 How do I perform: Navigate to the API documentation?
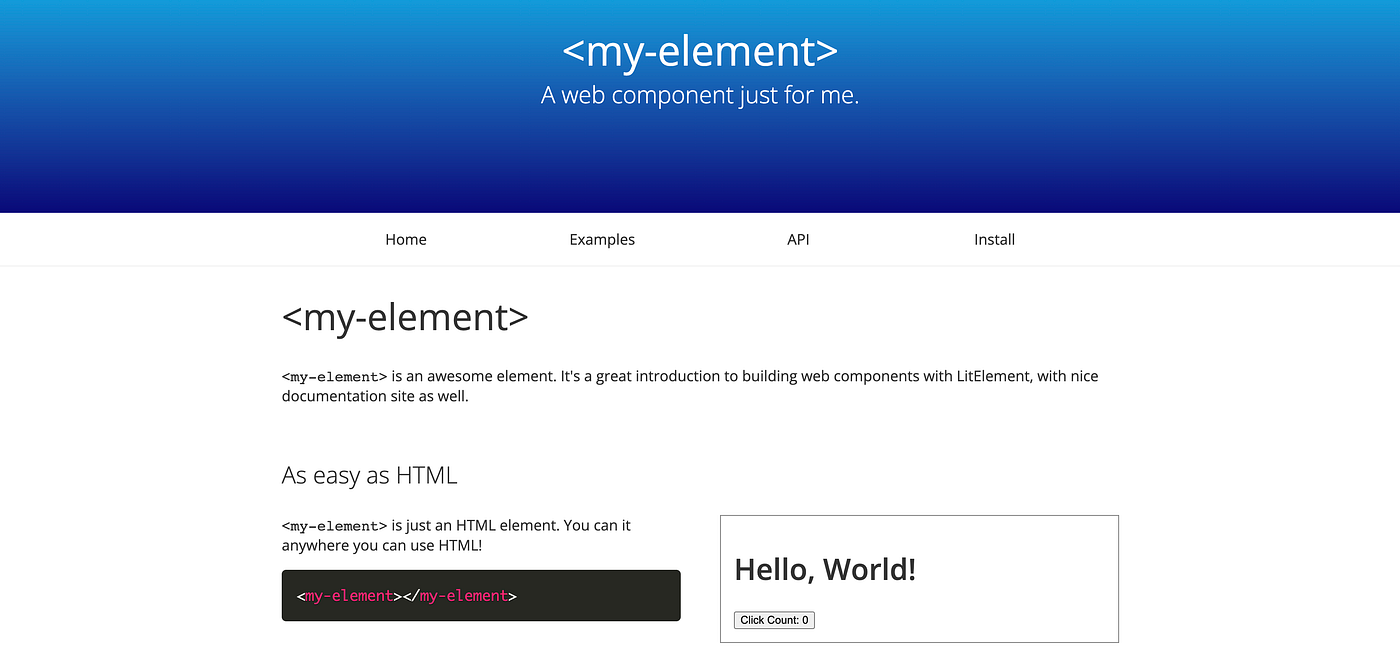coord(797,239)
